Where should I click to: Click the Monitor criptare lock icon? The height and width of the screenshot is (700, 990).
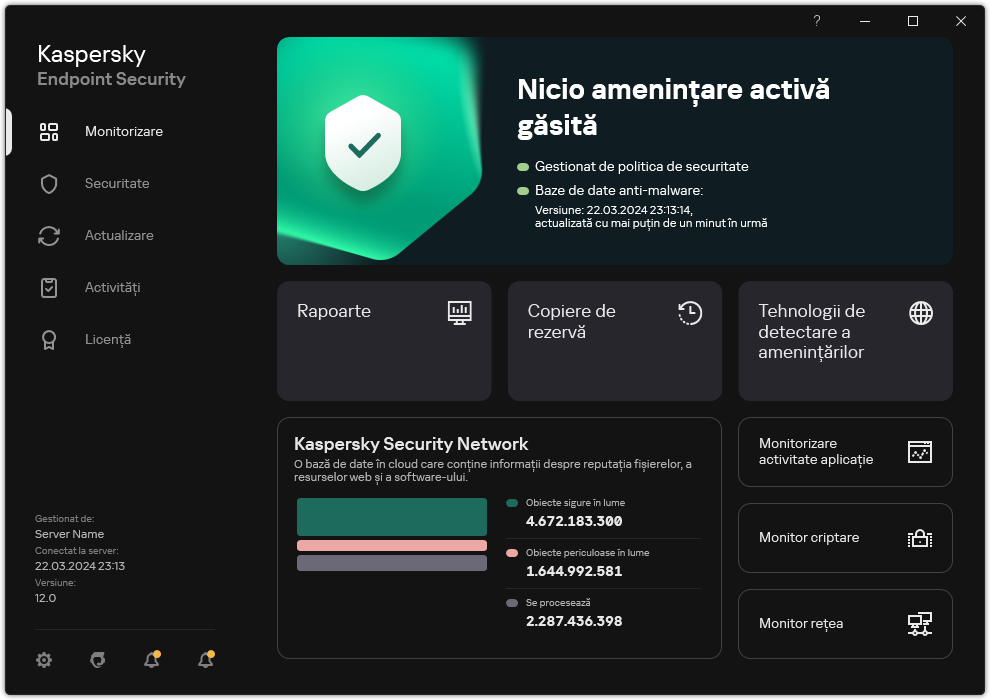click(x=920, y=538)
